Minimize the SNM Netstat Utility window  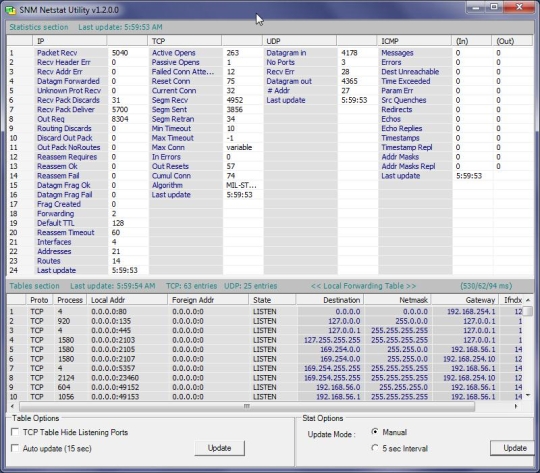(x=476, y=7)
